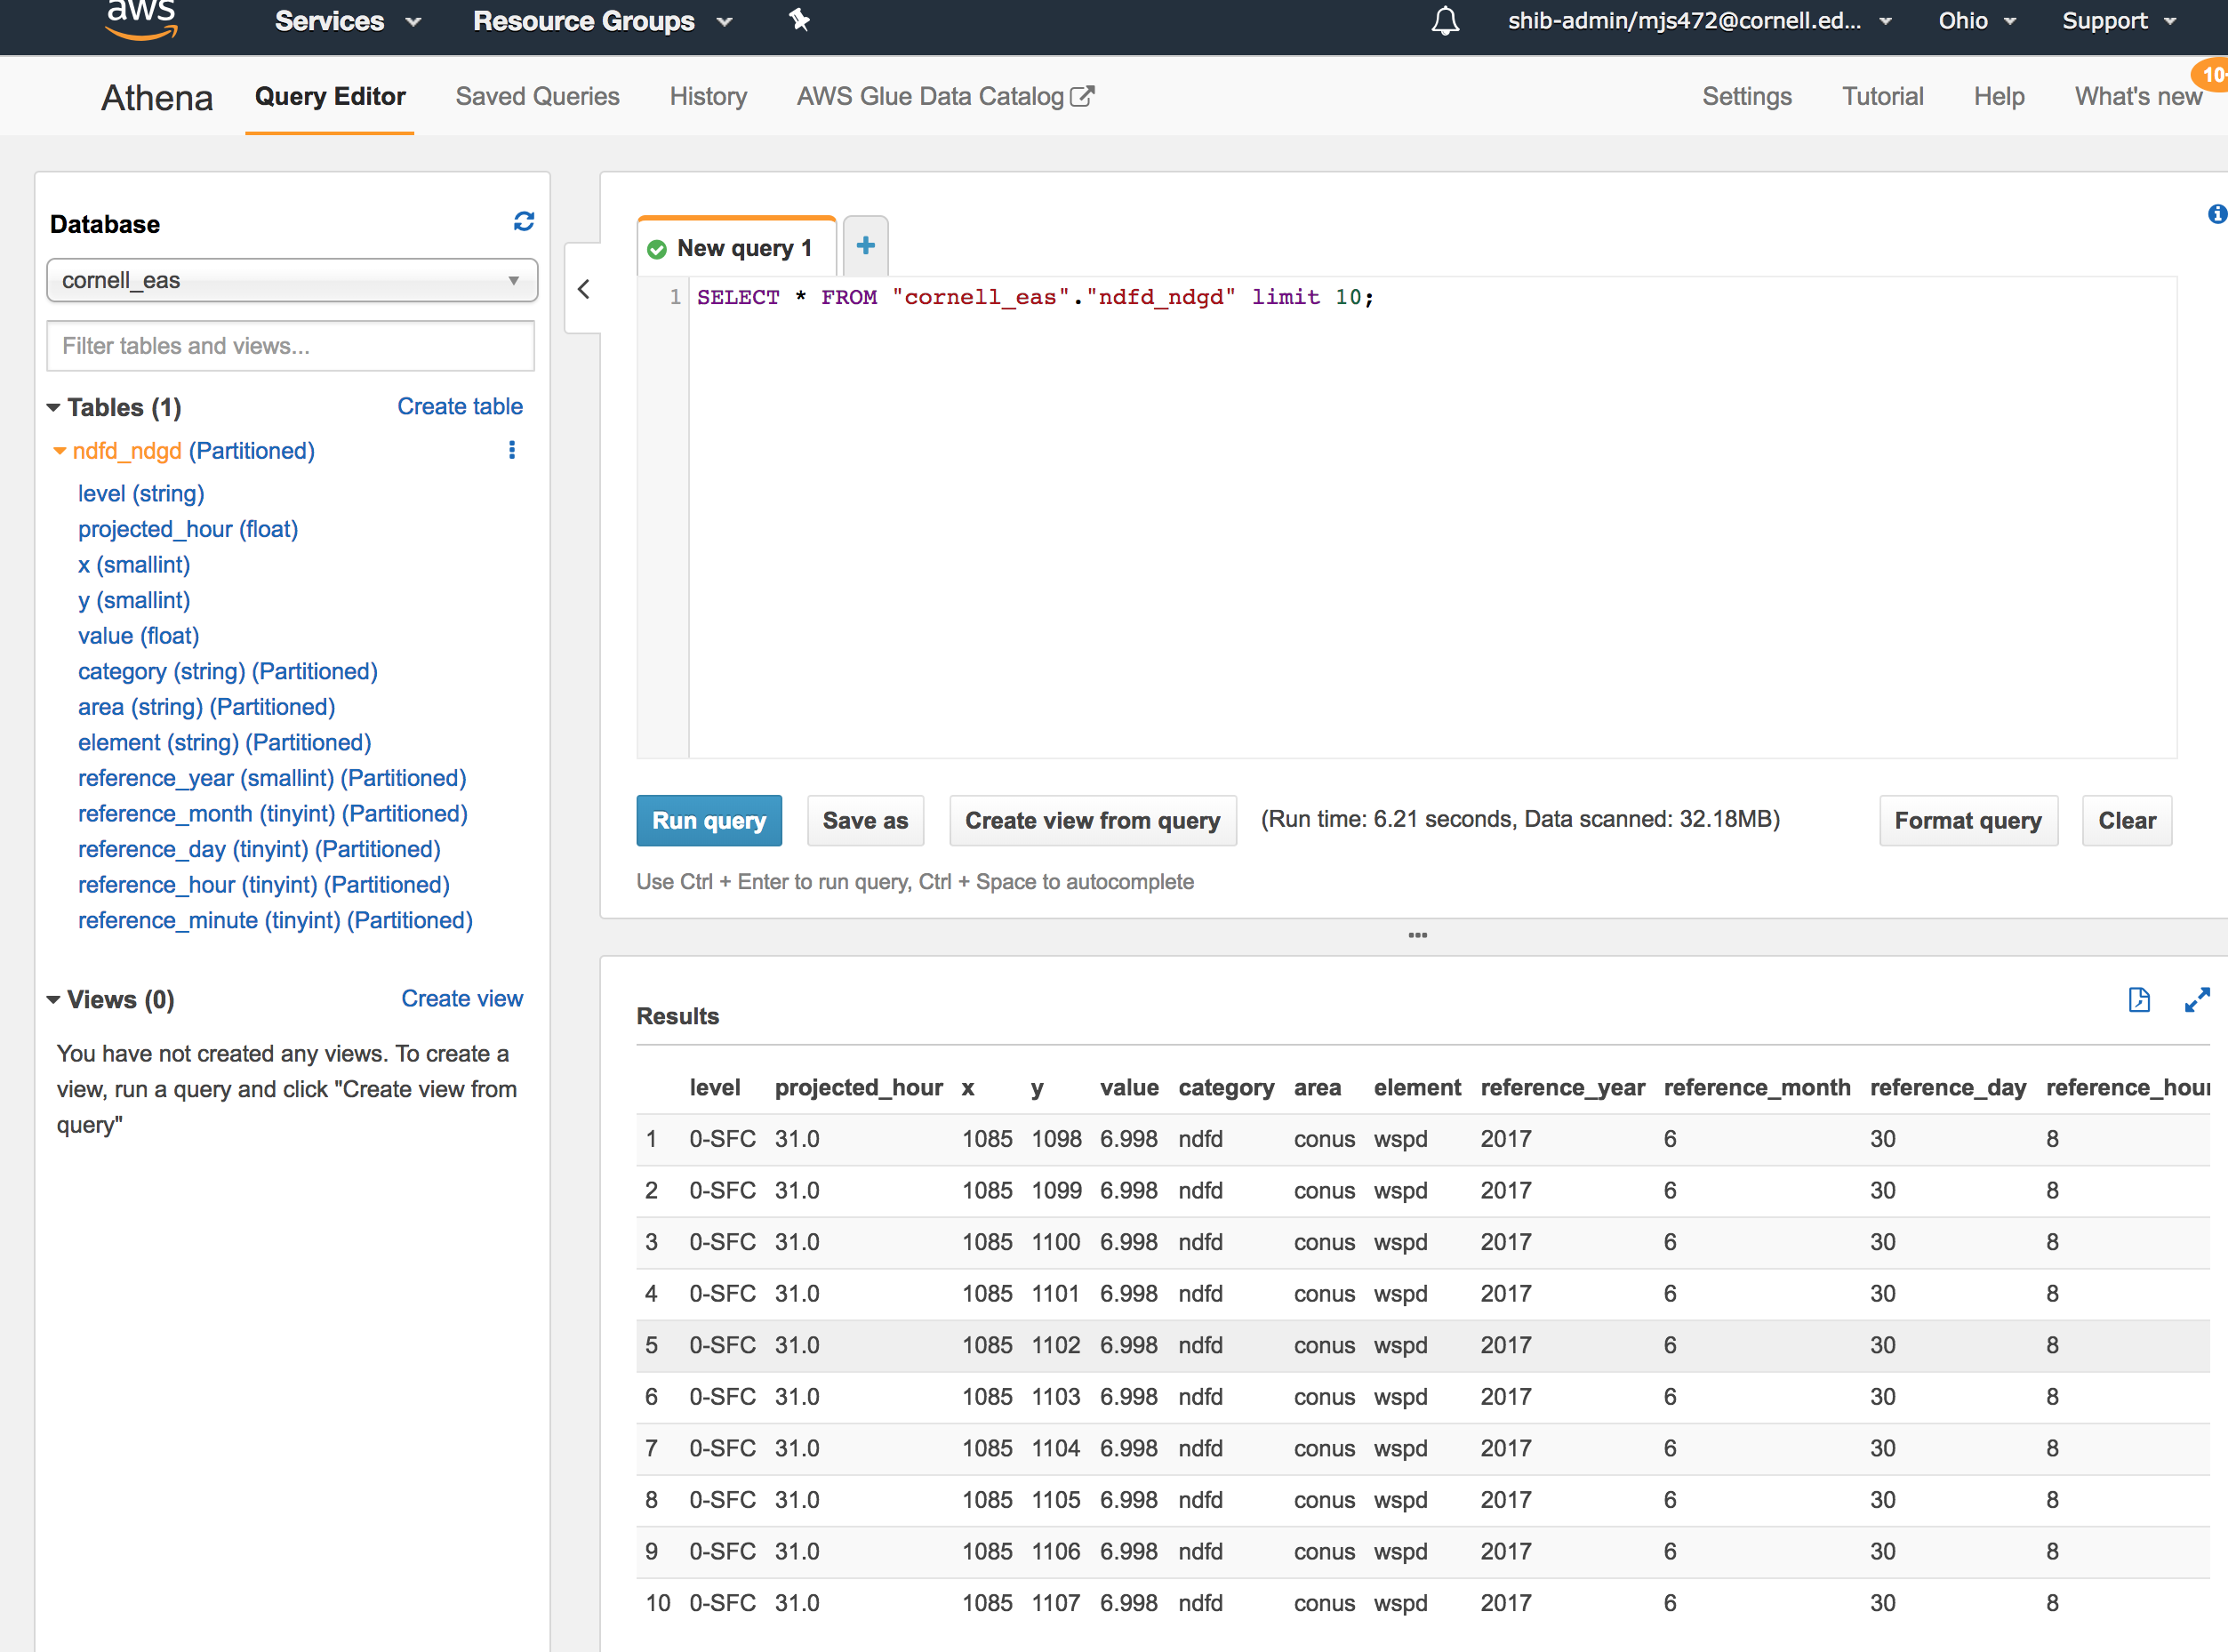Expand results to full screen
The width and height of the screenshot is (2228, 1652).
click(x=2197, y=1000)
